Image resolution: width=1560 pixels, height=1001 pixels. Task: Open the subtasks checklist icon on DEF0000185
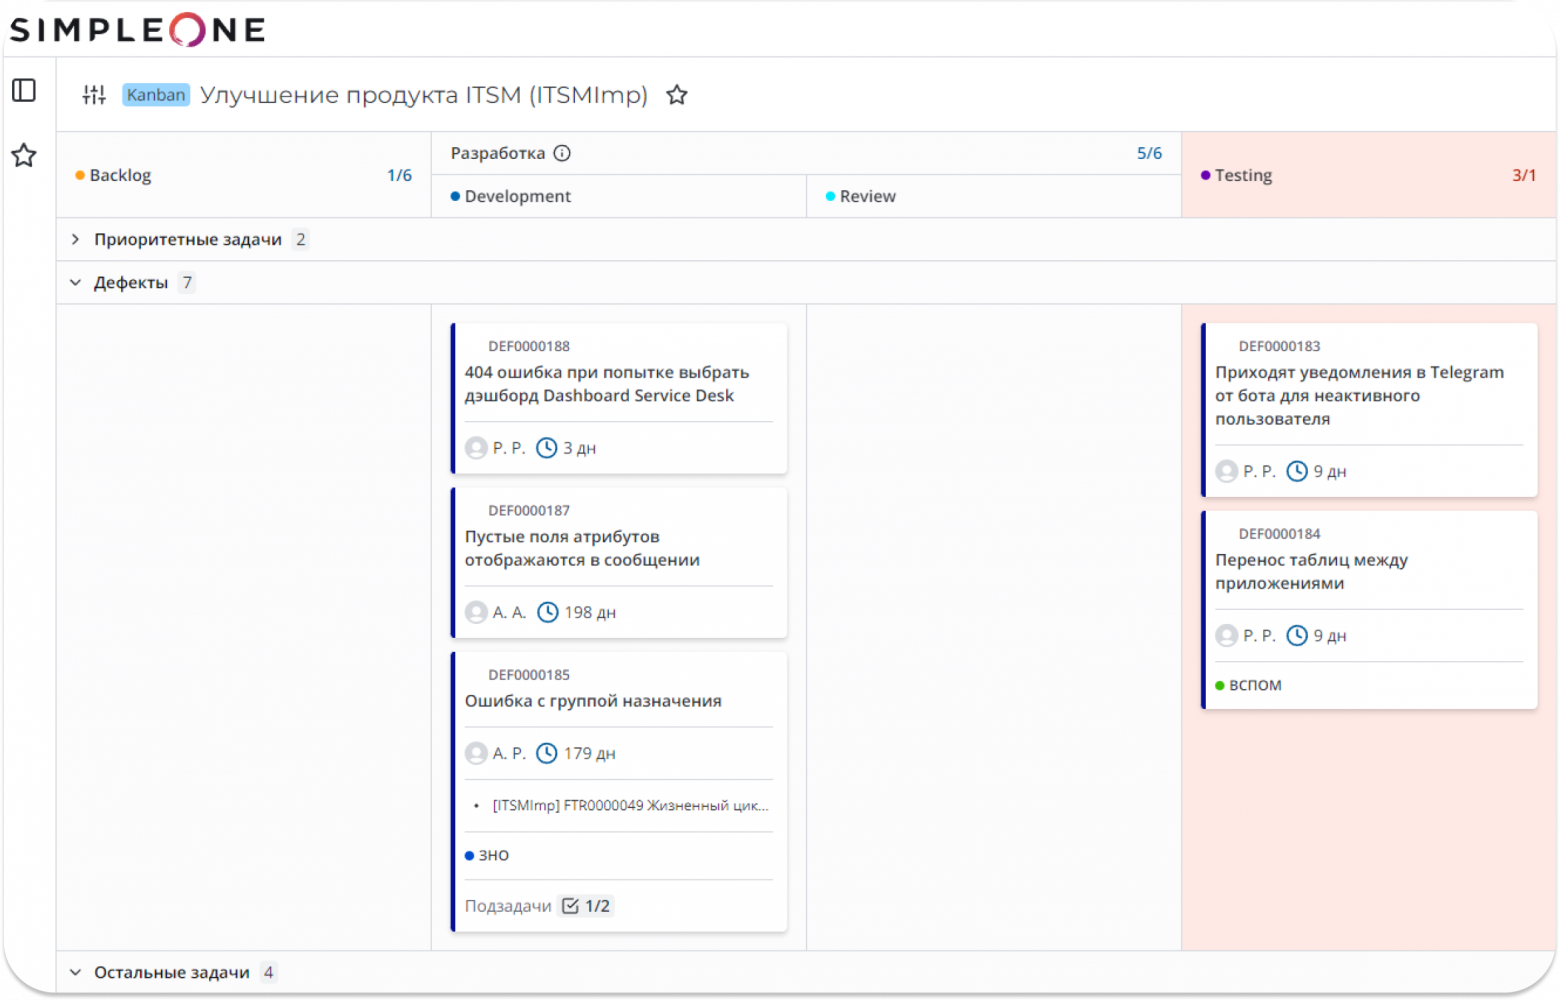[x=570, y=905]
